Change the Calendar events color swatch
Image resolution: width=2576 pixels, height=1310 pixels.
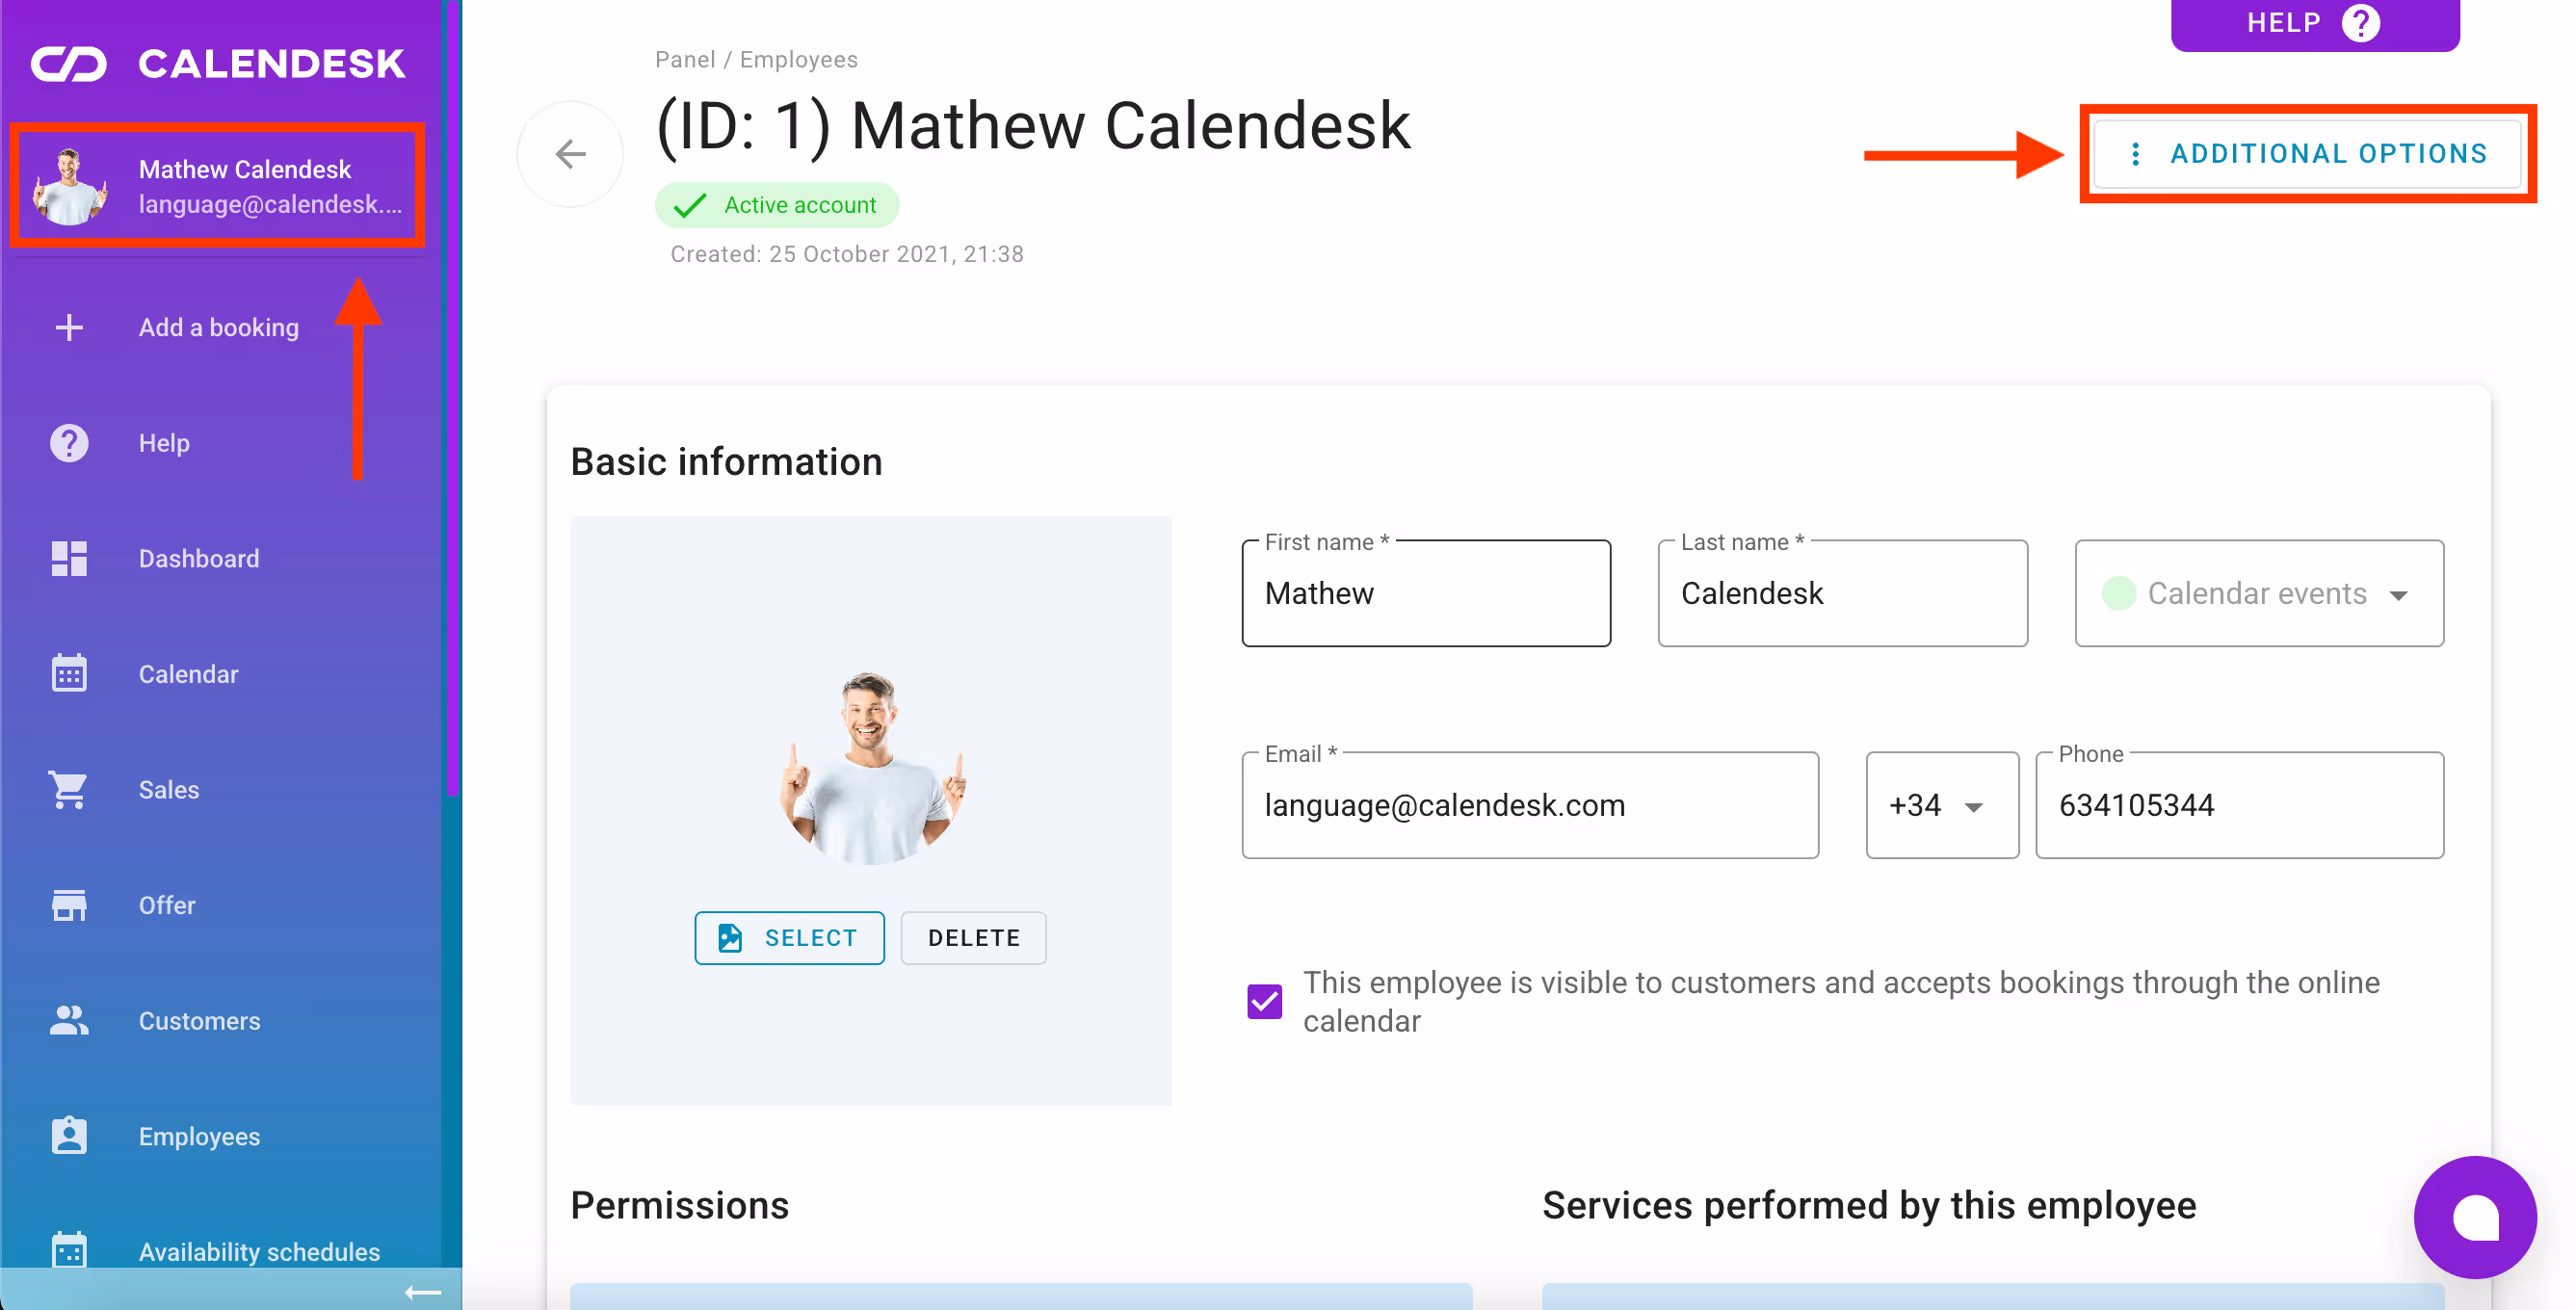2119,593
